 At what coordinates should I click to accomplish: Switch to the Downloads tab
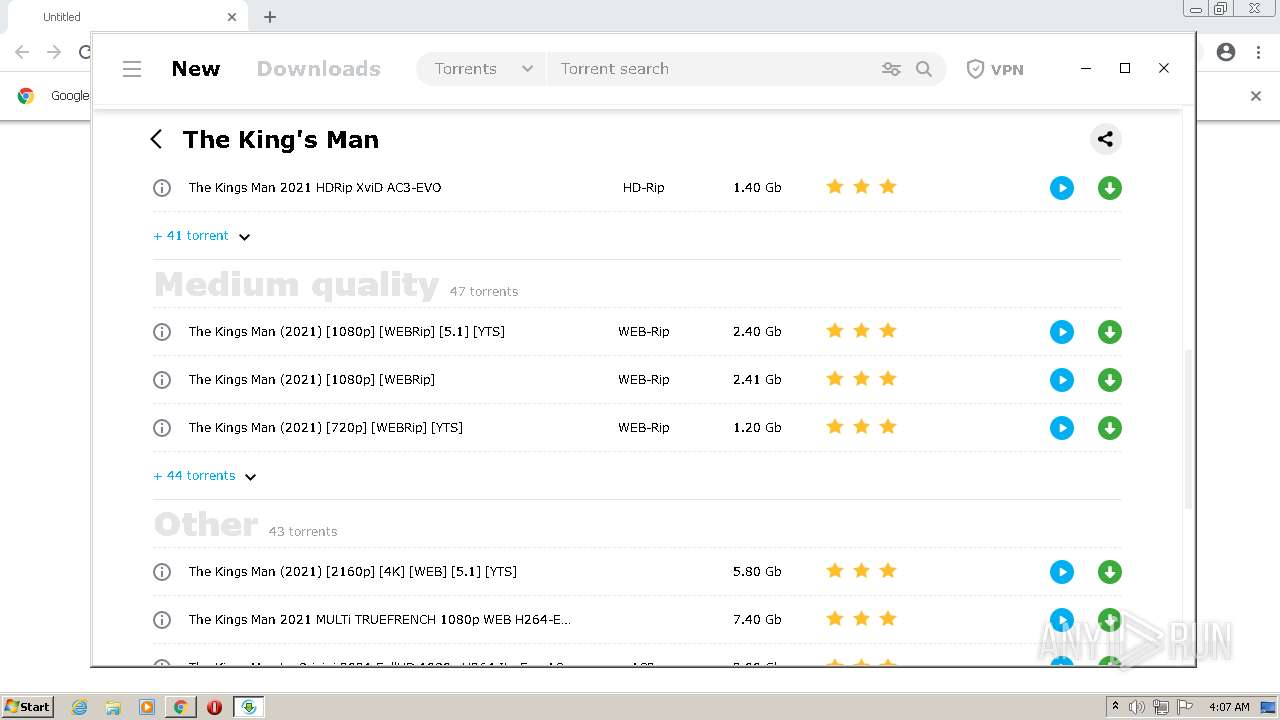coord(319,69)
